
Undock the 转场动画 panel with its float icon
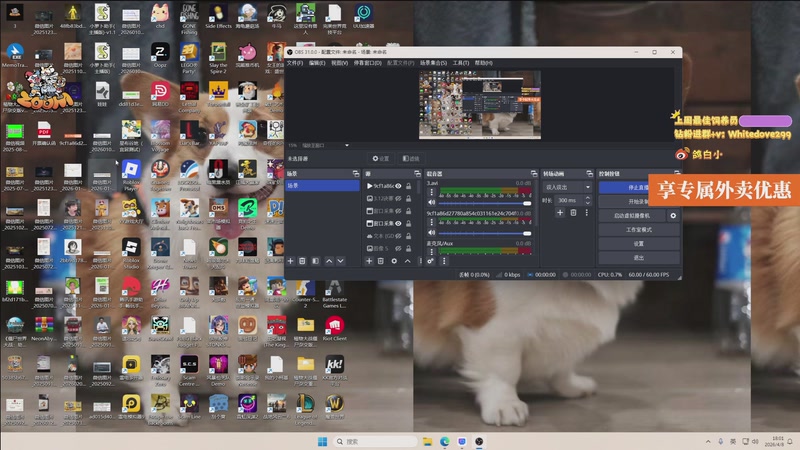point(589,174)
